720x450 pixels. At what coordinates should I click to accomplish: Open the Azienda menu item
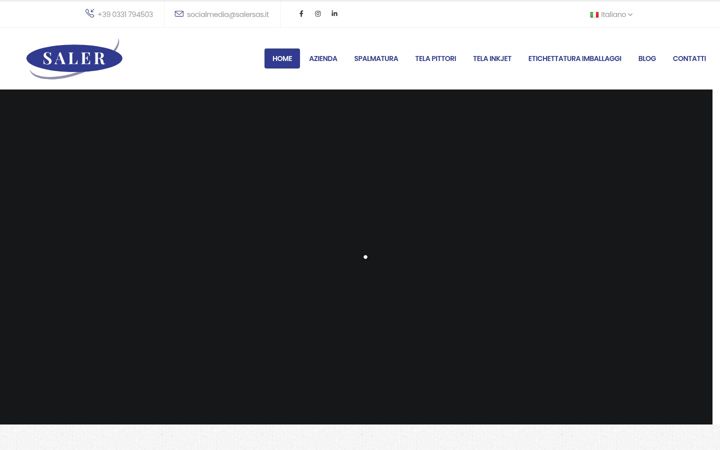[x=323, y=58]
